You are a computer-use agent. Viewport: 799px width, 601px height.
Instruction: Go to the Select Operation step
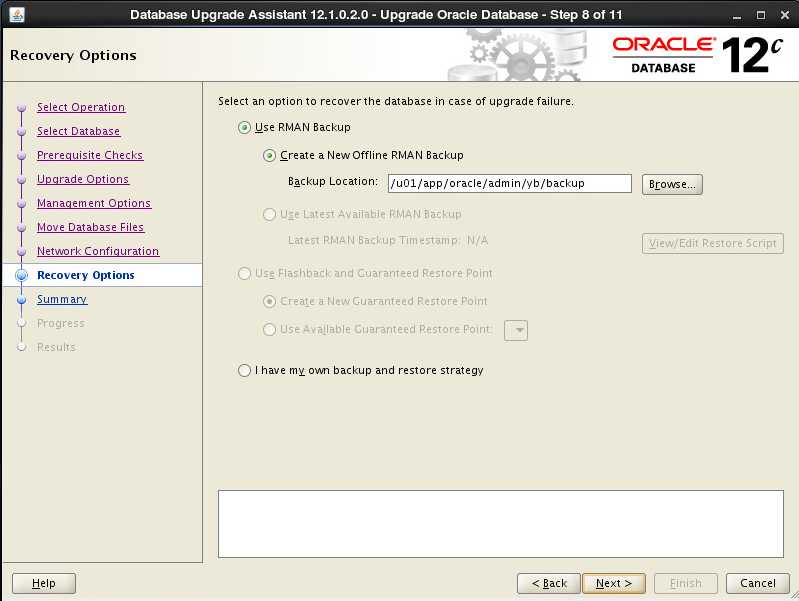81,107
